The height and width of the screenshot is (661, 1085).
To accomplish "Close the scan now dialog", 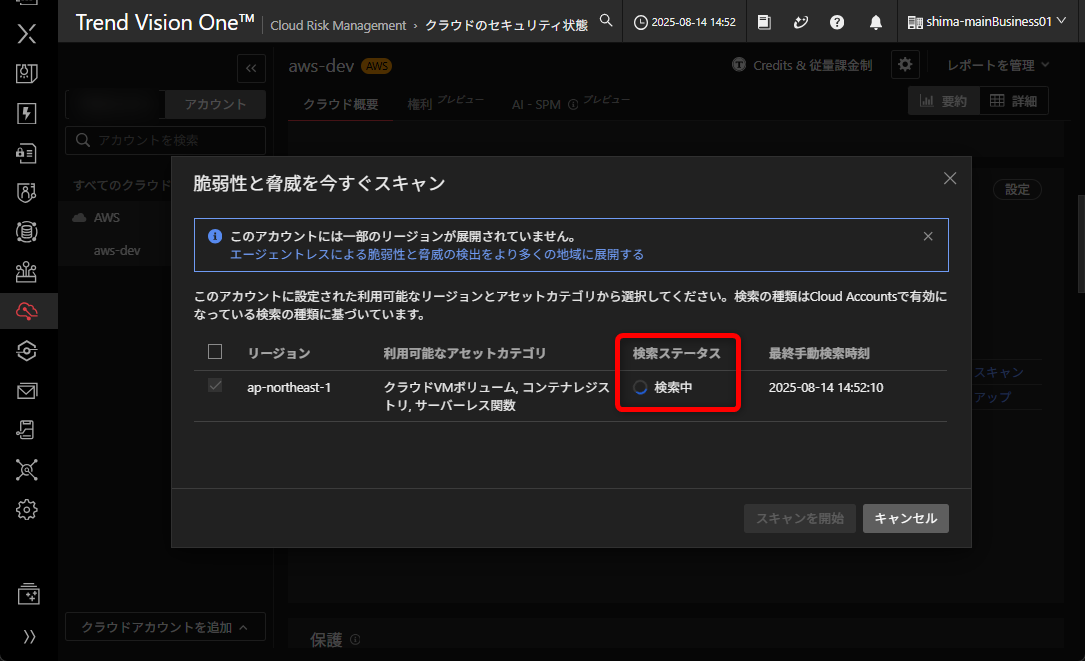I will (x=950, y=179).
